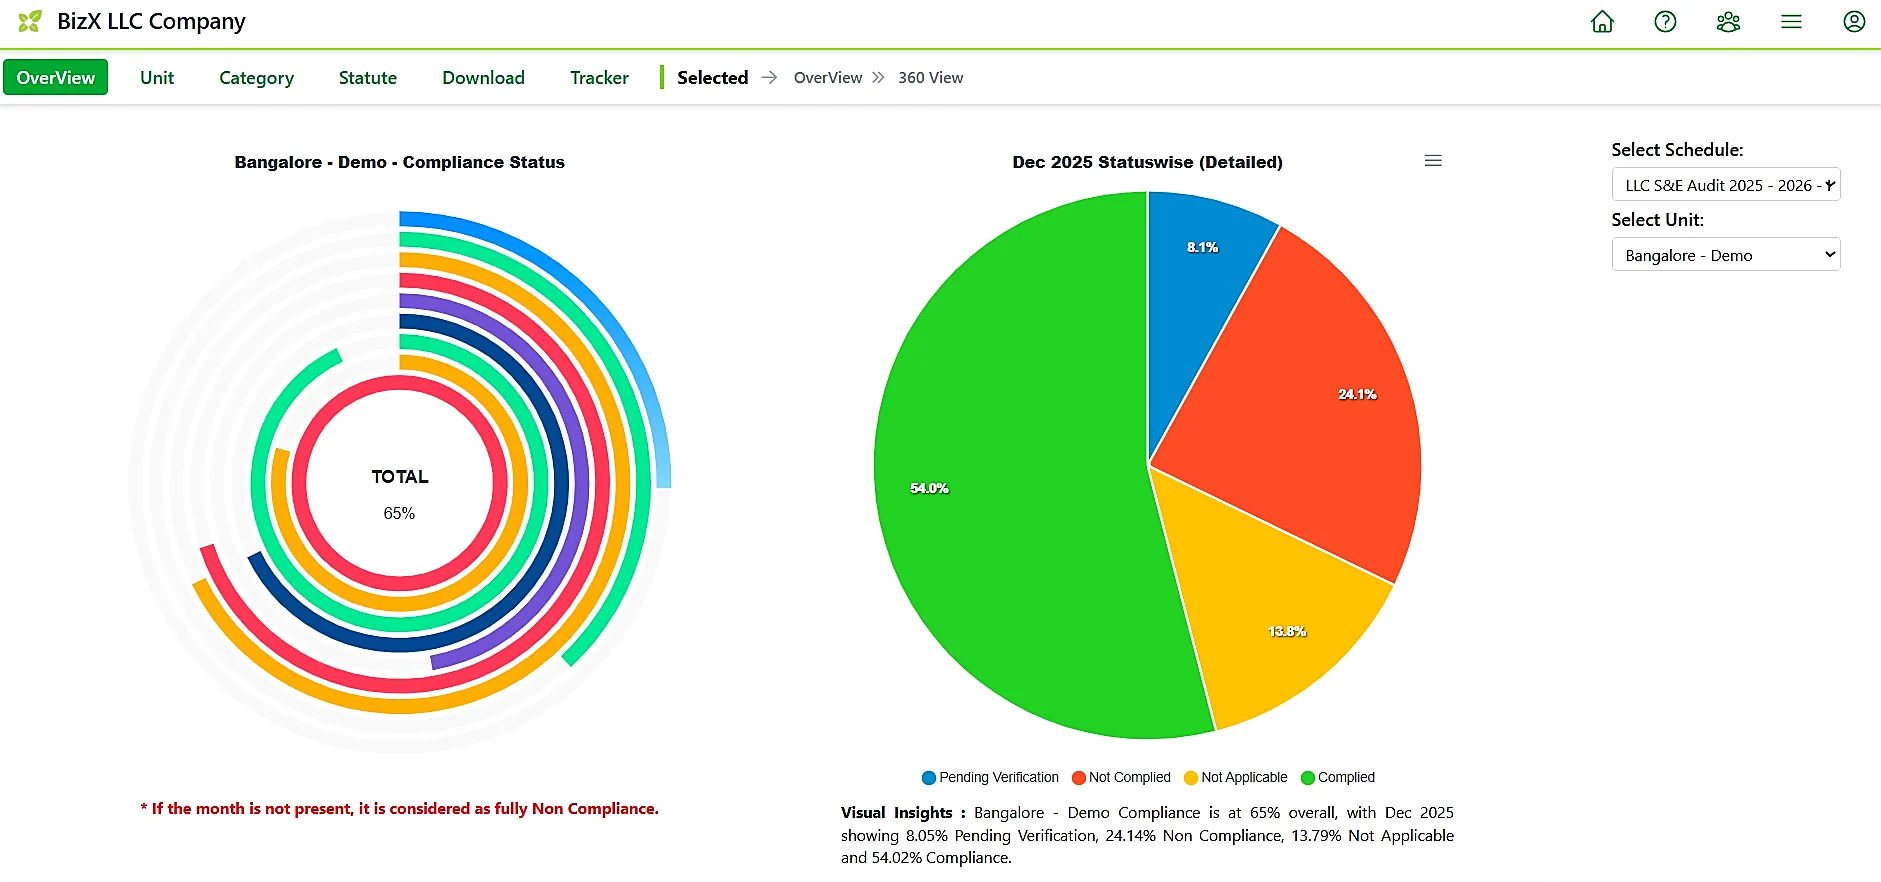This screenshot has width=1881, height=882.
Task: Click the Visual Insights paragraph
Action: point(1147,835)
